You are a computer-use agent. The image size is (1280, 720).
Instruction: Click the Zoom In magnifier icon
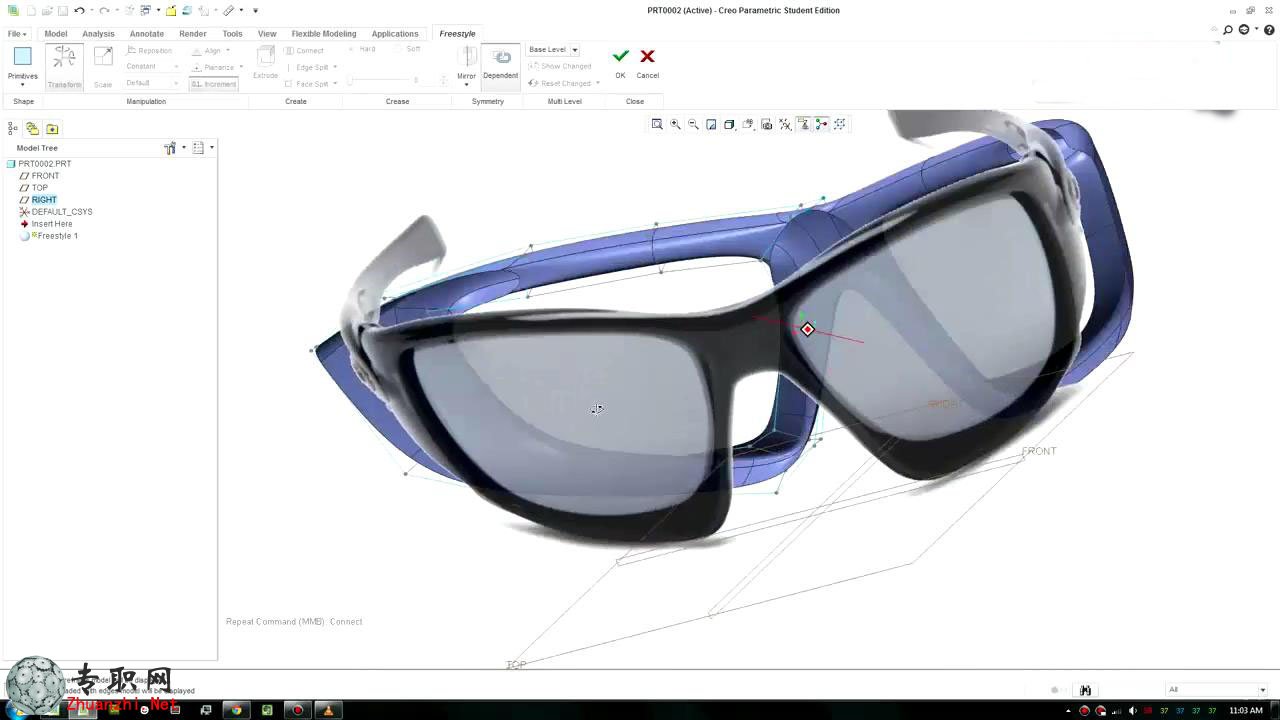(x=675, y=124)
